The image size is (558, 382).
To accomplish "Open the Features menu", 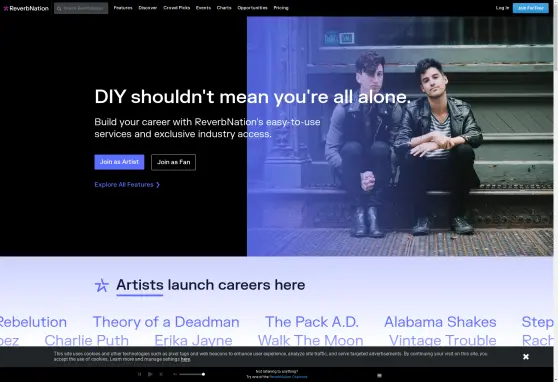I will [123, 8].
